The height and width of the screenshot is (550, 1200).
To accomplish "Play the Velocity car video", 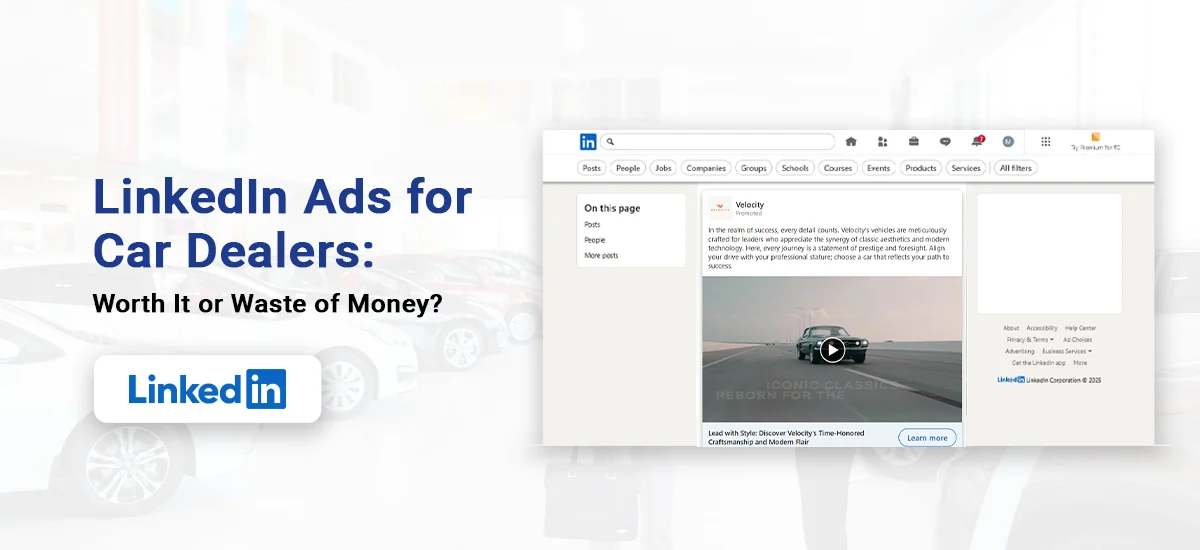I will [x=832, y=349].
